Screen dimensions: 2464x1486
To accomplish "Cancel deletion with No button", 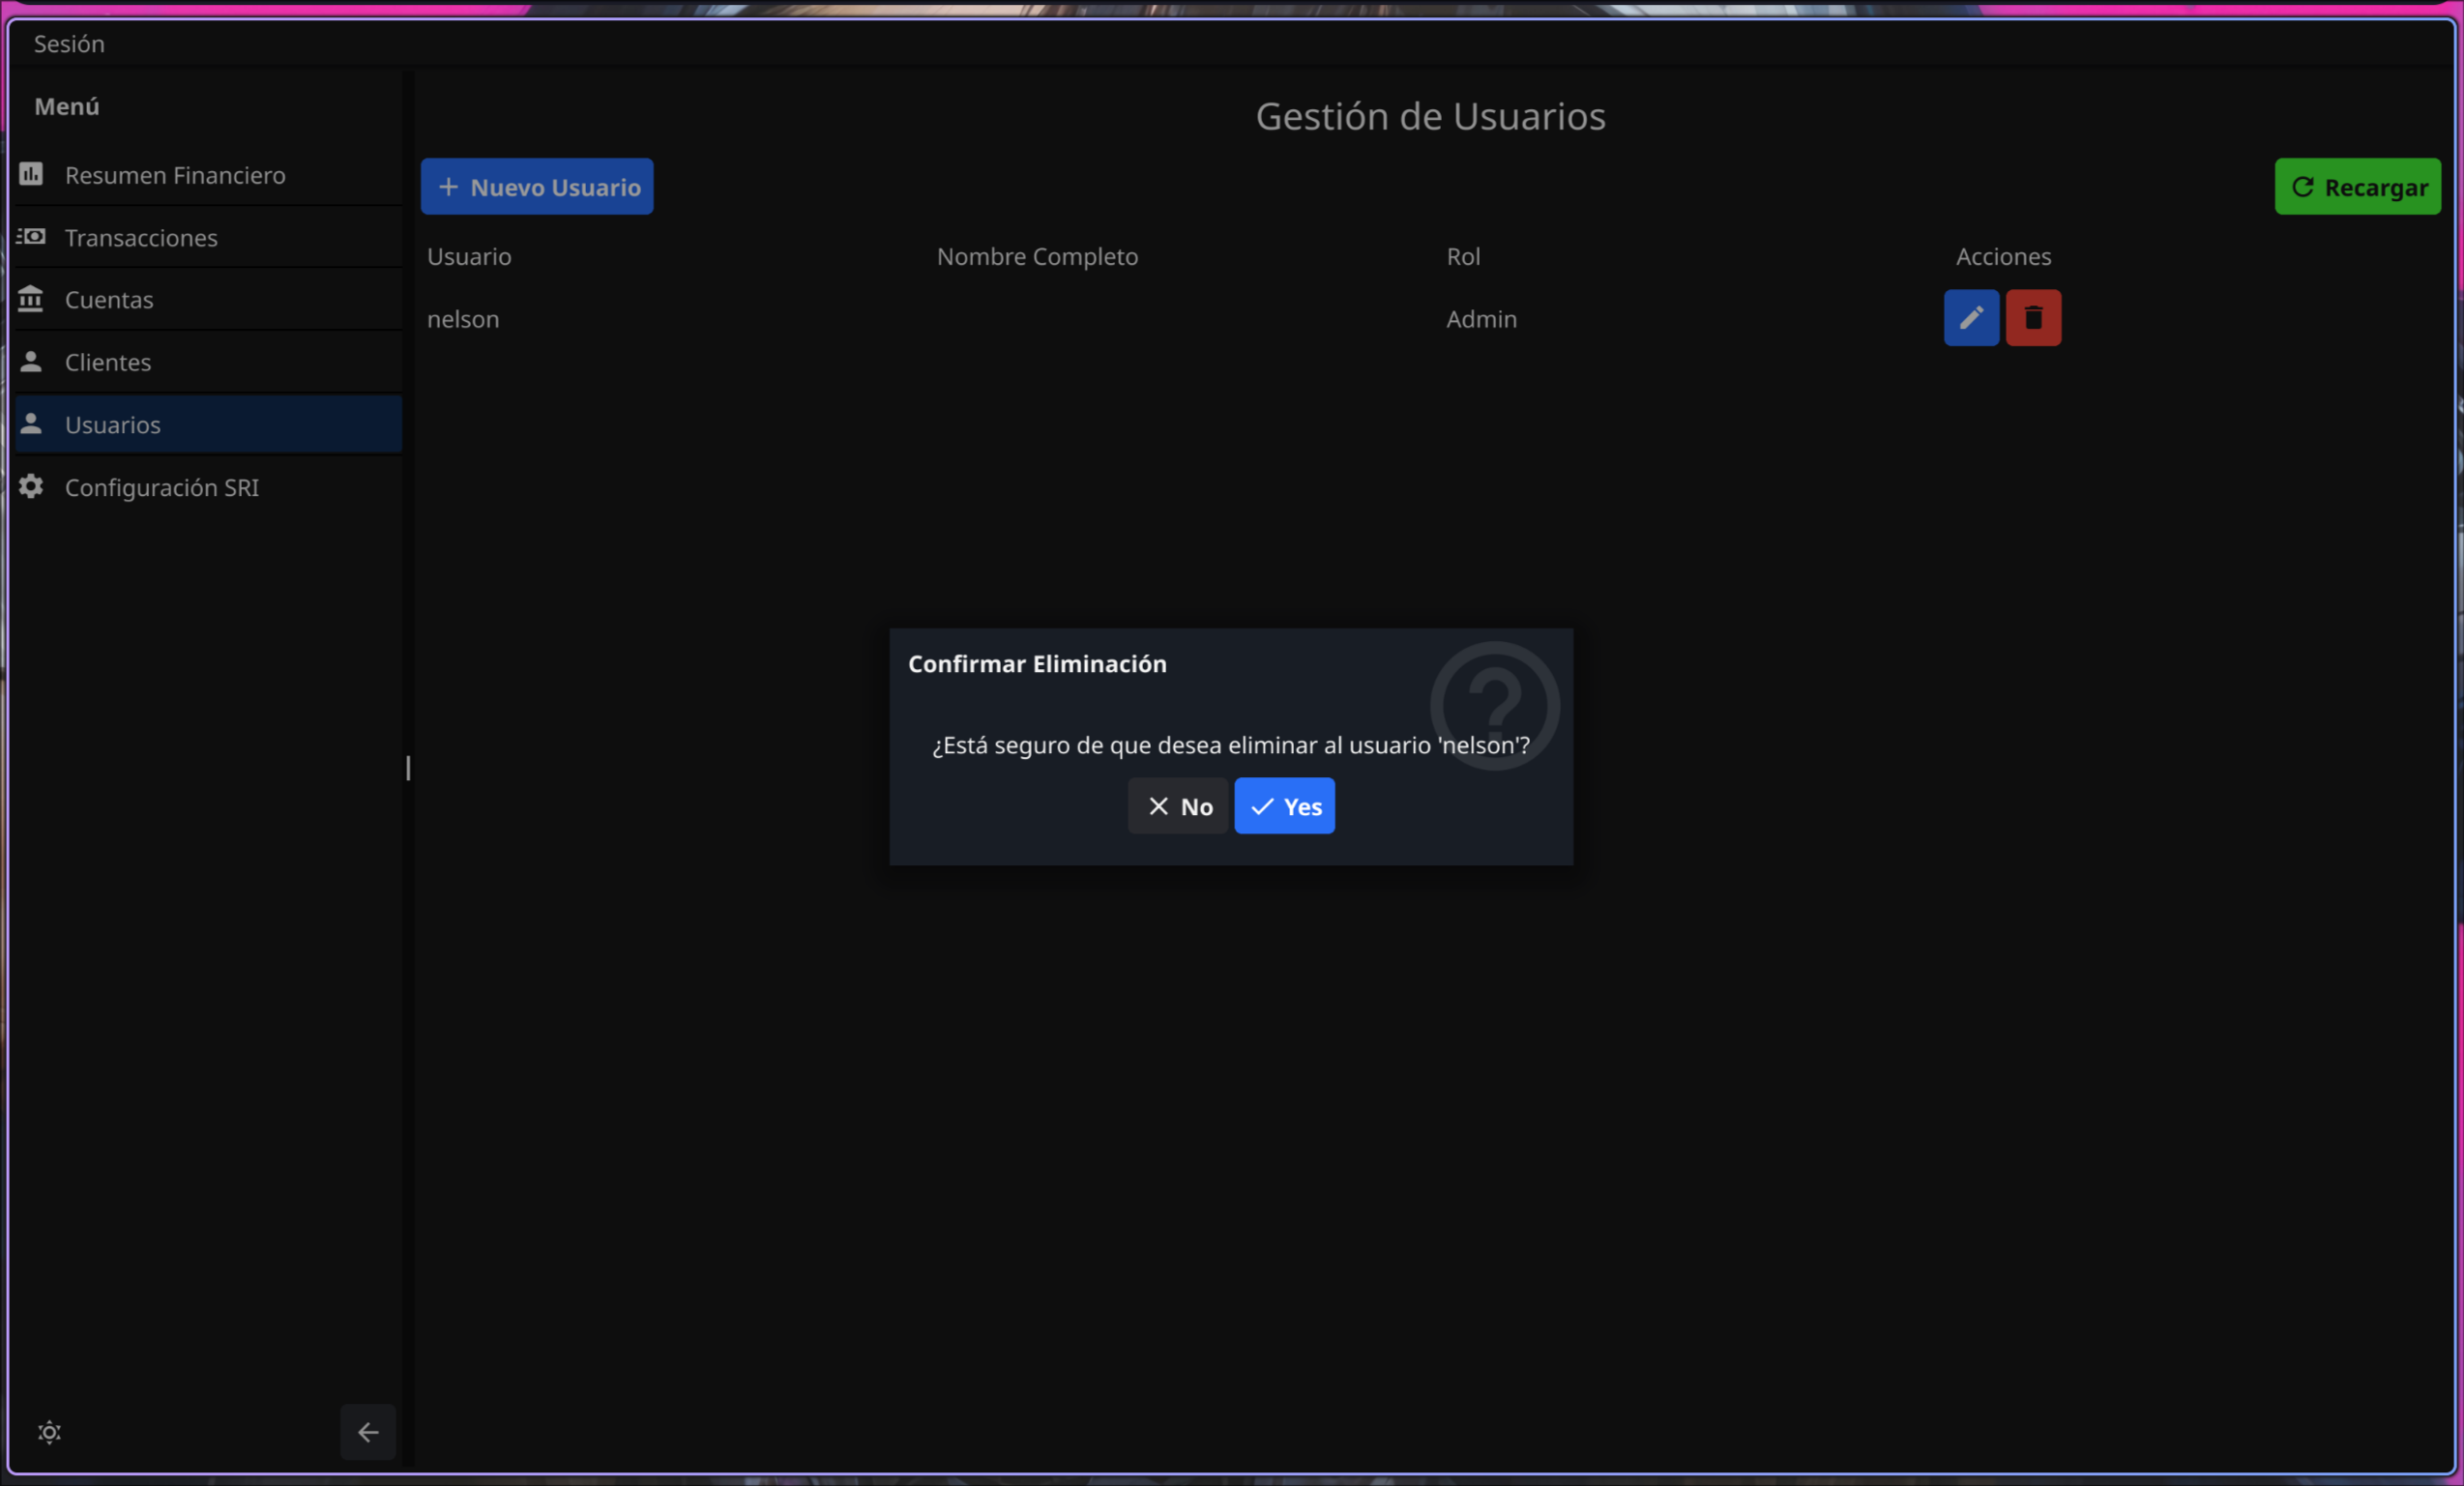I will [1178, 806].
